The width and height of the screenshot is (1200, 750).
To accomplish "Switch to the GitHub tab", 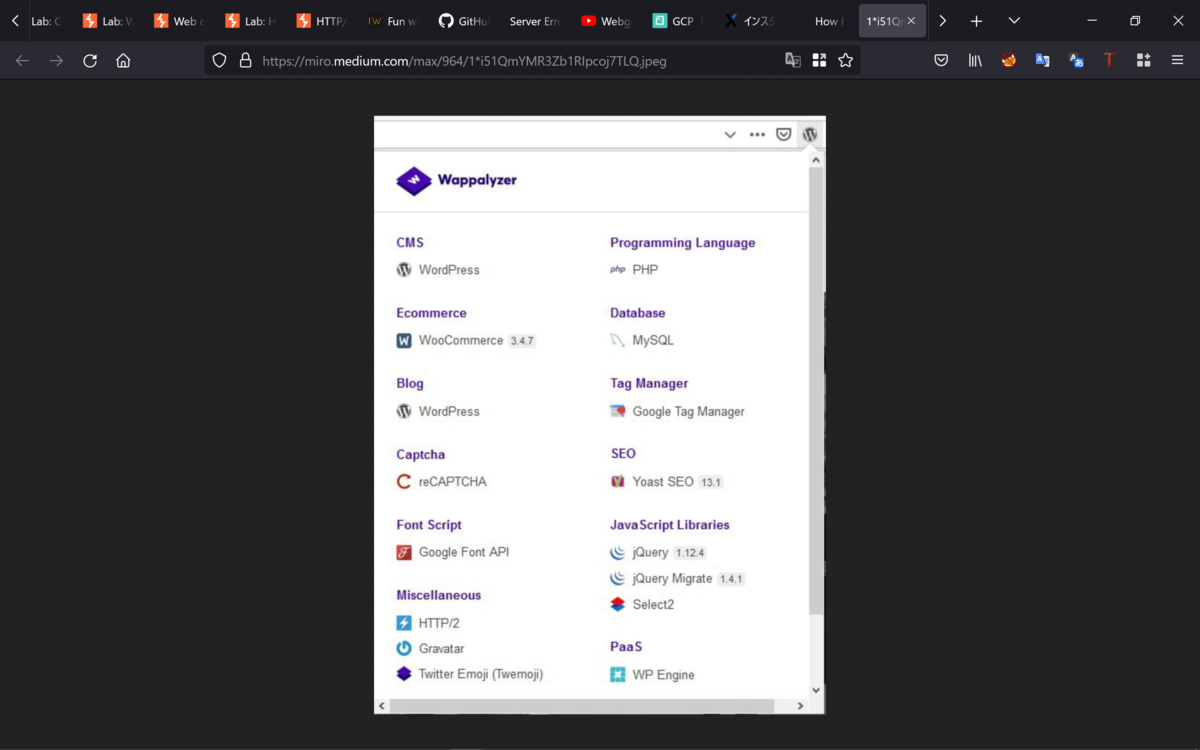I will tap(464, 21).
